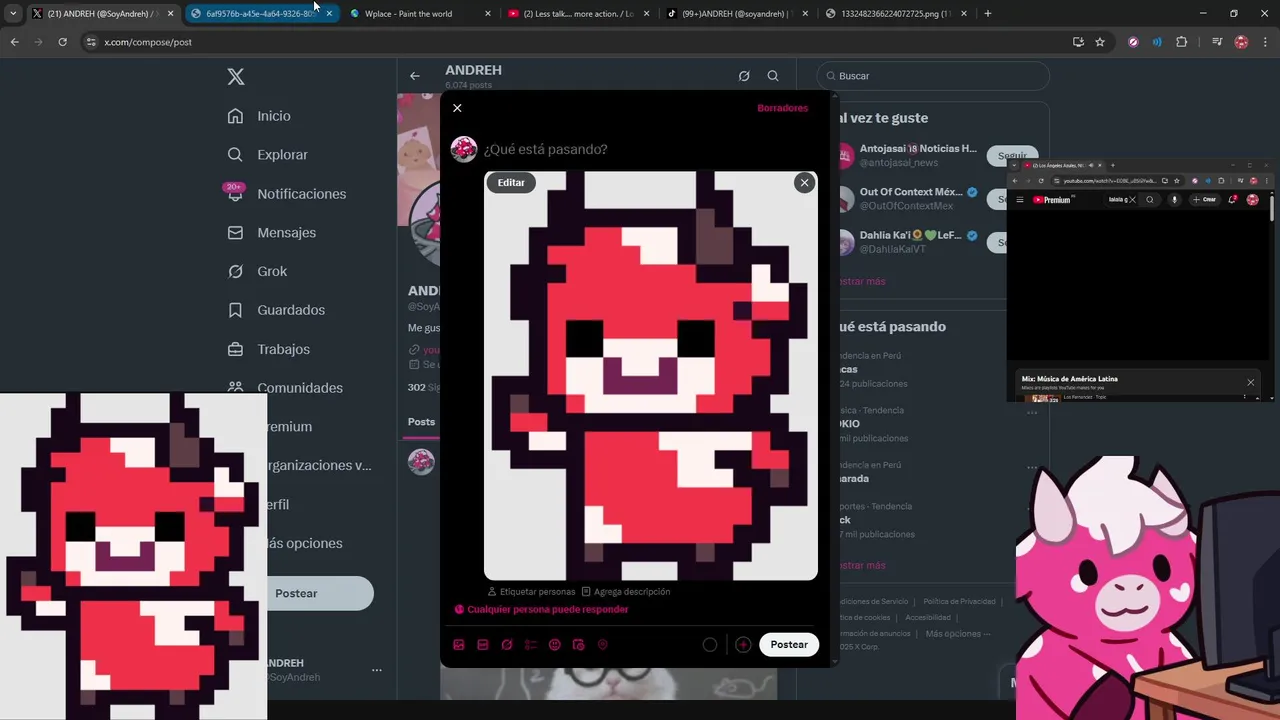This screenshot has height=720, width=1280.
Task: Open the Chrome three-dot menu
Action: pyautogui.click(x=1265, y=42)
